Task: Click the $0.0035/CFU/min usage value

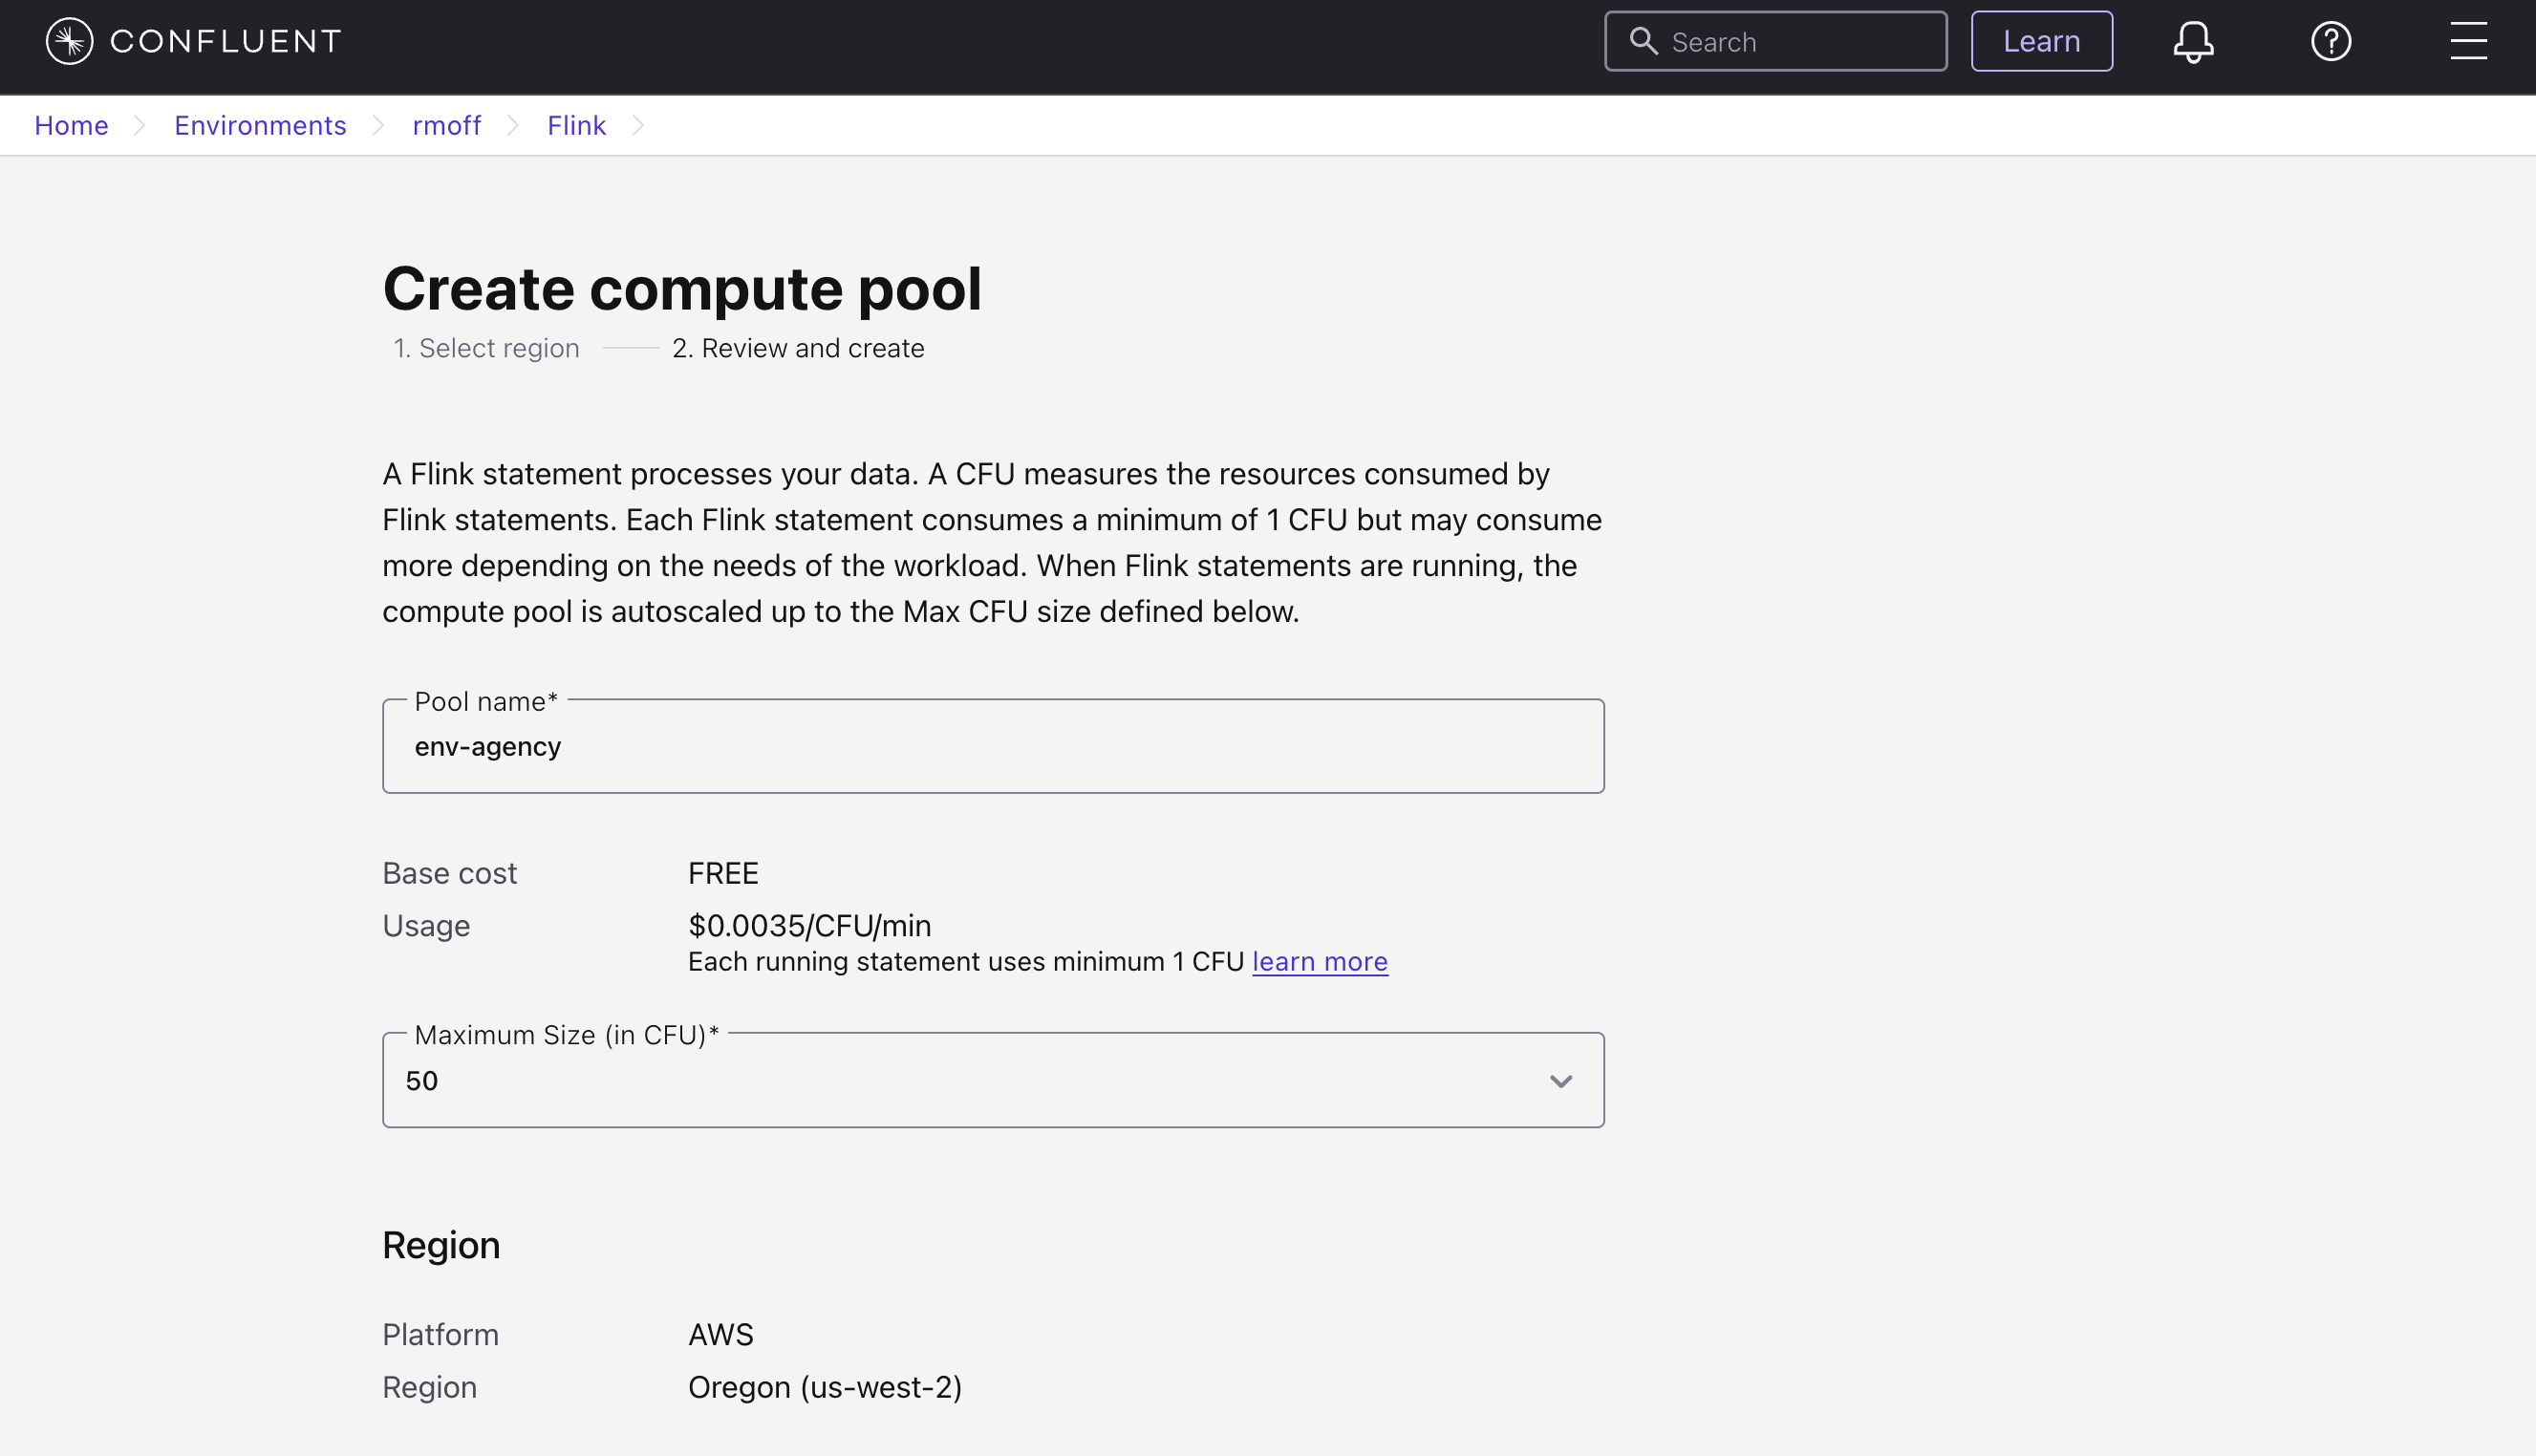Action: tap(809, 925)
